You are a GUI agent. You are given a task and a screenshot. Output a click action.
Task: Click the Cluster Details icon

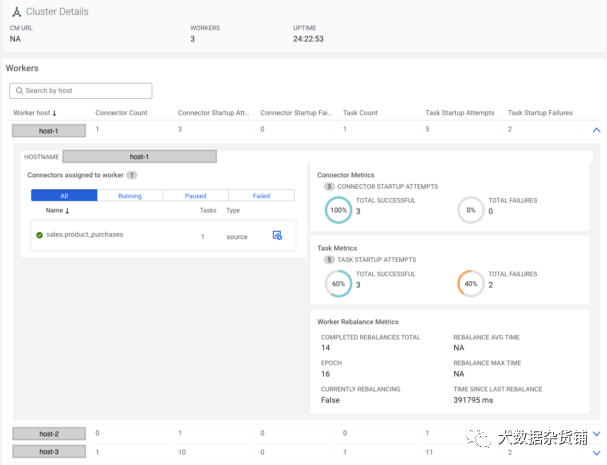[x=16, y=12]
